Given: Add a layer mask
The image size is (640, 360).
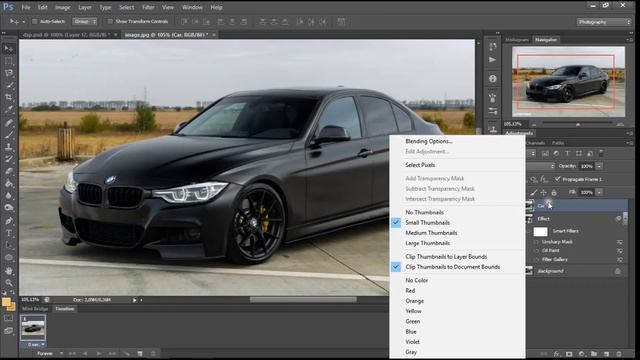Looking at the screenshot, I should point(569,354).
